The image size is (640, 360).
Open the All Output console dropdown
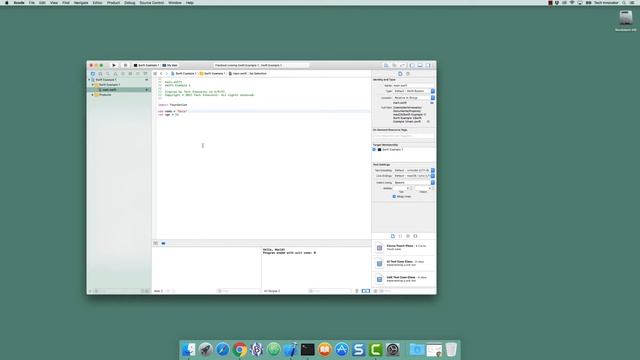click(272, 291)
